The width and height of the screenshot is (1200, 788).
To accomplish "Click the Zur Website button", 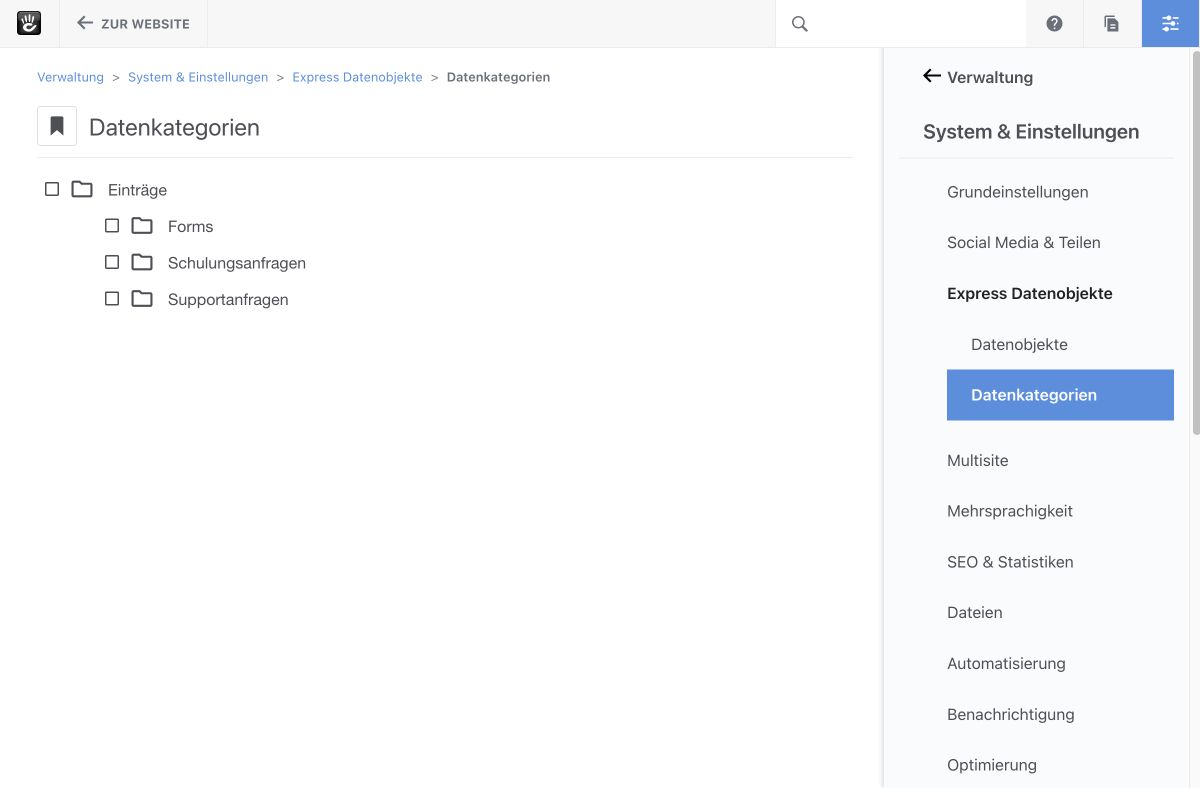I will 133,23.
